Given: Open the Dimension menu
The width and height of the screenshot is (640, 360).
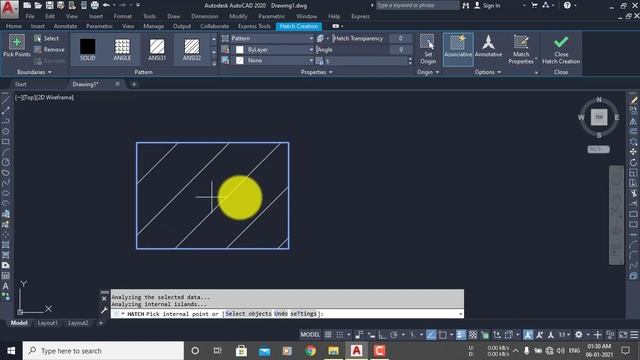Looking at the screenshot, I should pos(204,16).
